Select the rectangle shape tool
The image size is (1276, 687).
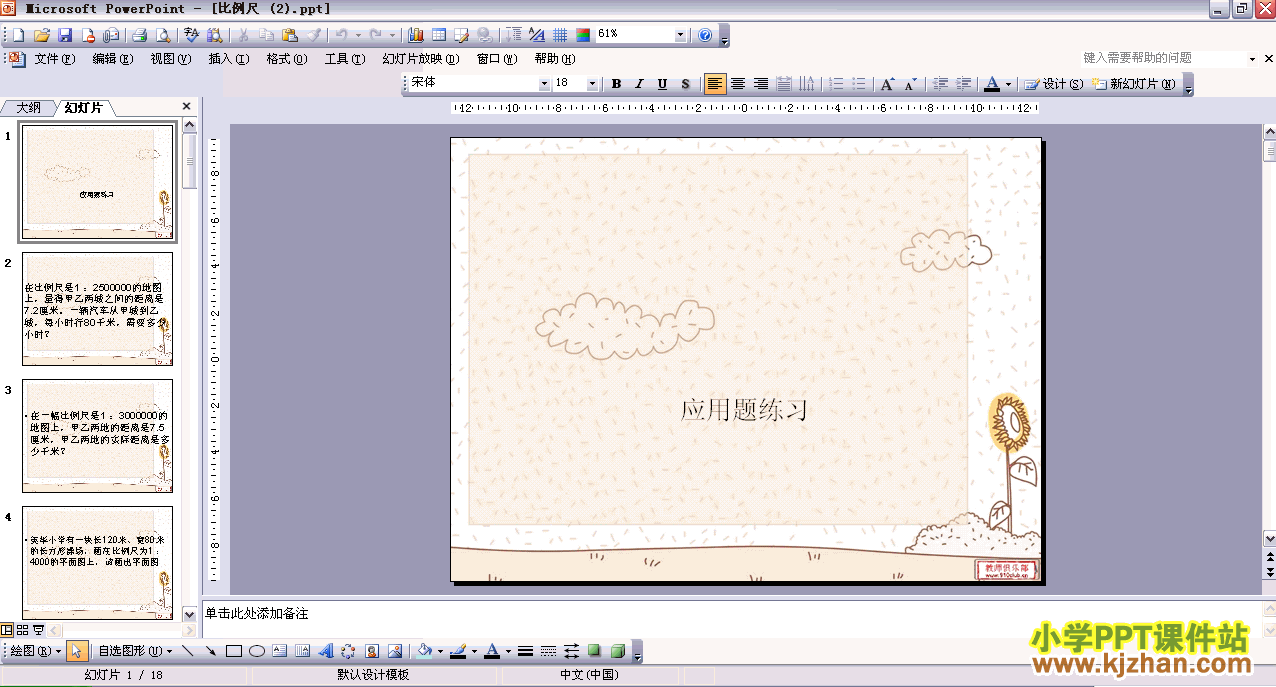pos(234,651)
